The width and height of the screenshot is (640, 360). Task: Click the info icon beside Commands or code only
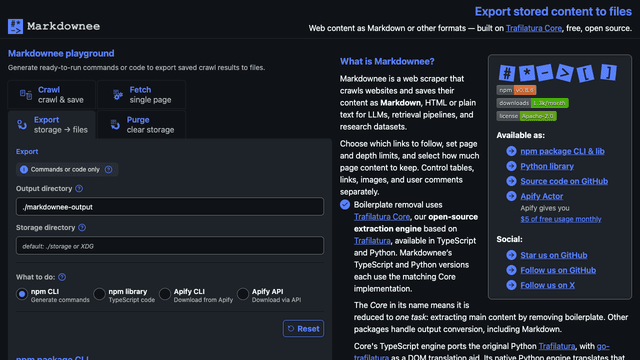[x=24, y=169]
